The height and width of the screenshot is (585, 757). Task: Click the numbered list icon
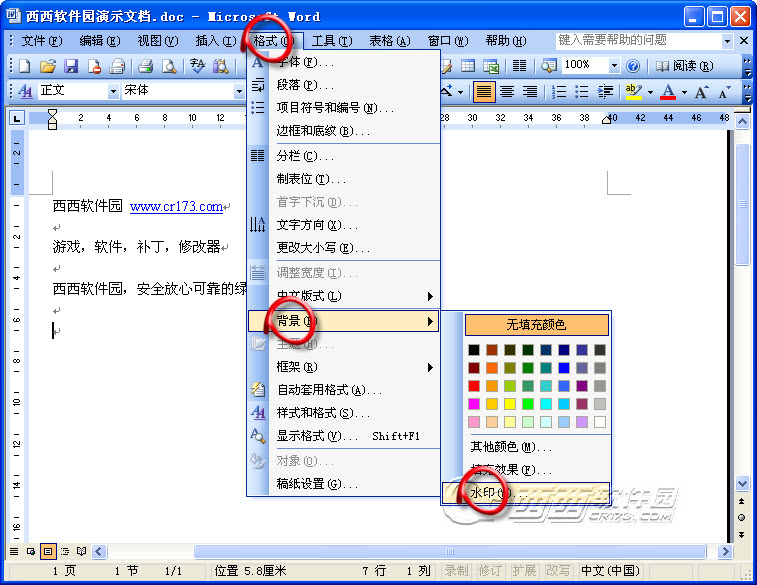point(559,91)
